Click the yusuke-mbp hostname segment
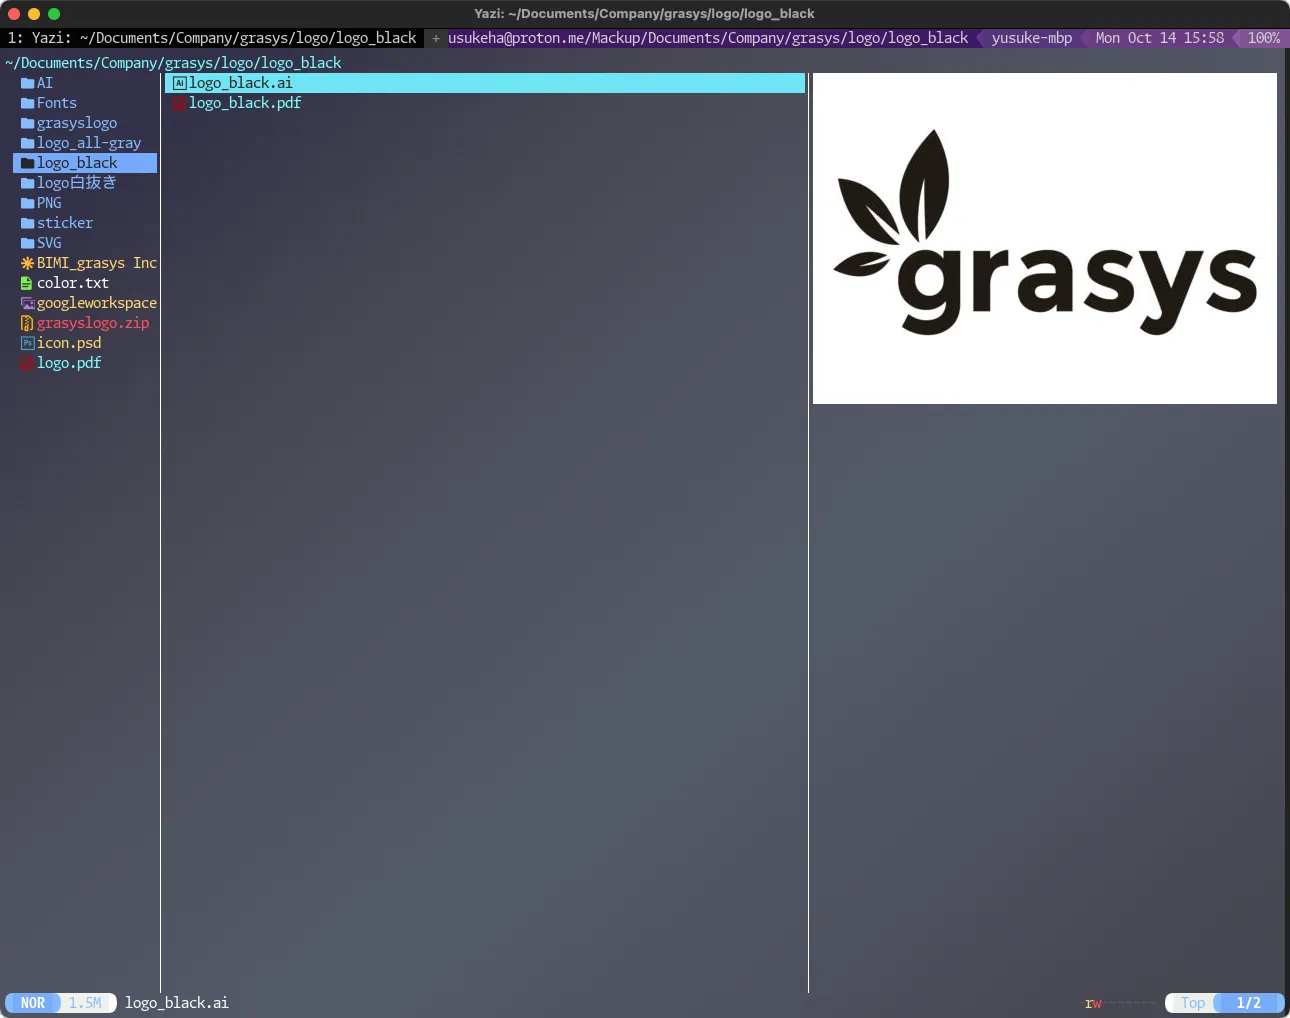The width and height of the screenshot is (1290, 1018). coord(1032,38)
